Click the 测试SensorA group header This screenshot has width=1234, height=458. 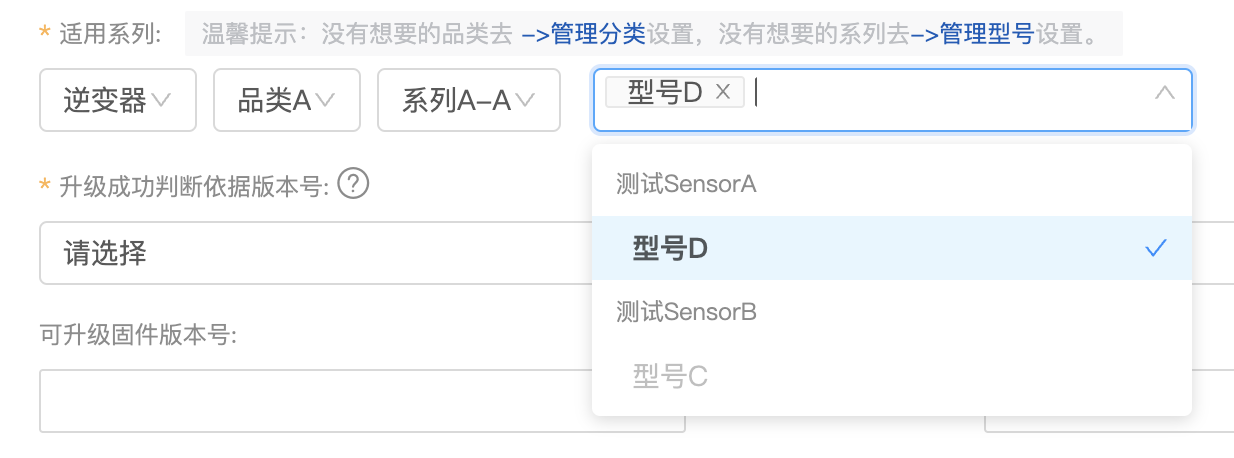[685, 184]
